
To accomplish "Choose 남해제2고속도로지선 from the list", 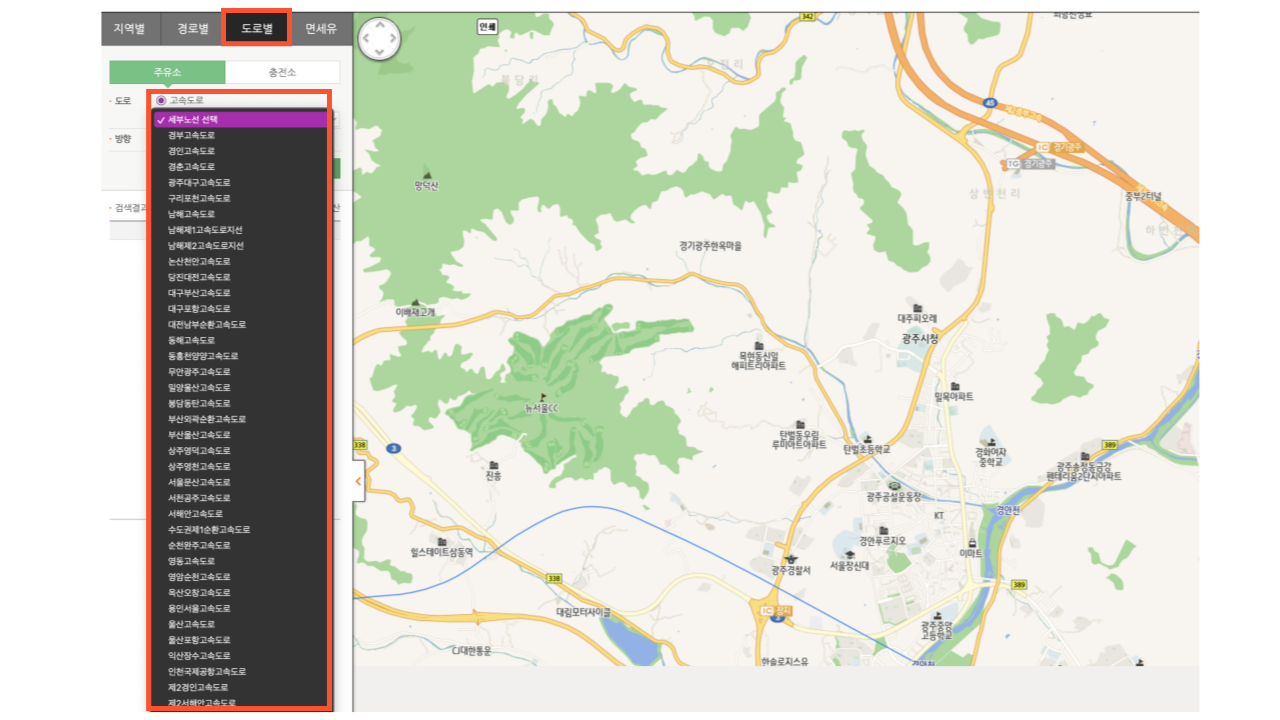I will pos(240,245).
